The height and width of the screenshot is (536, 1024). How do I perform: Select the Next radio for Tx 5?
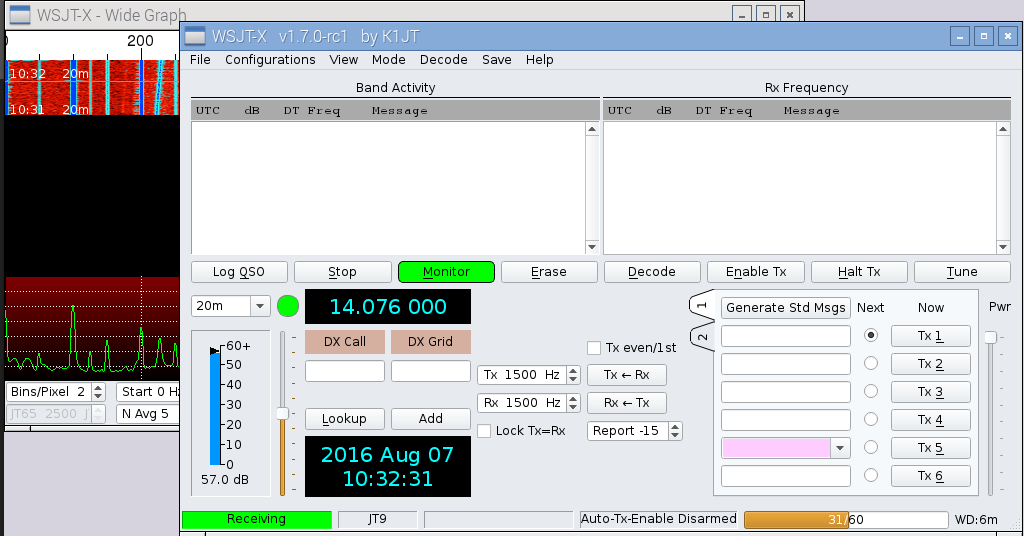click(871, 447)
